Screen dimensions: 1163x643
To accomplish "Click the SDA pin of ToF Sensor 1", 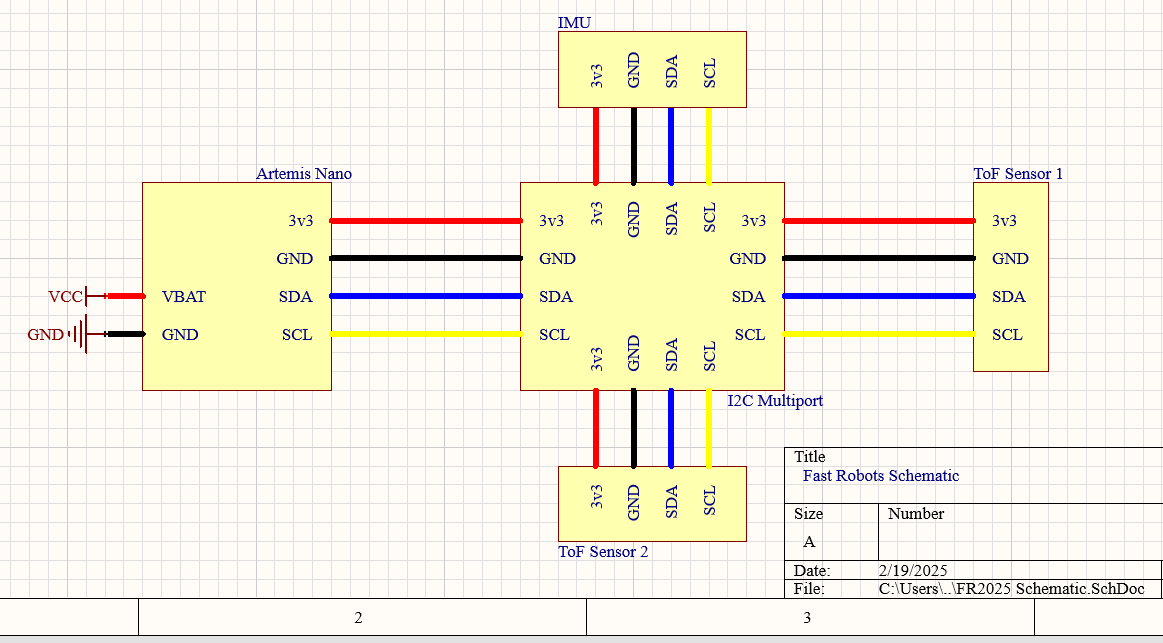I will 1009,297.
